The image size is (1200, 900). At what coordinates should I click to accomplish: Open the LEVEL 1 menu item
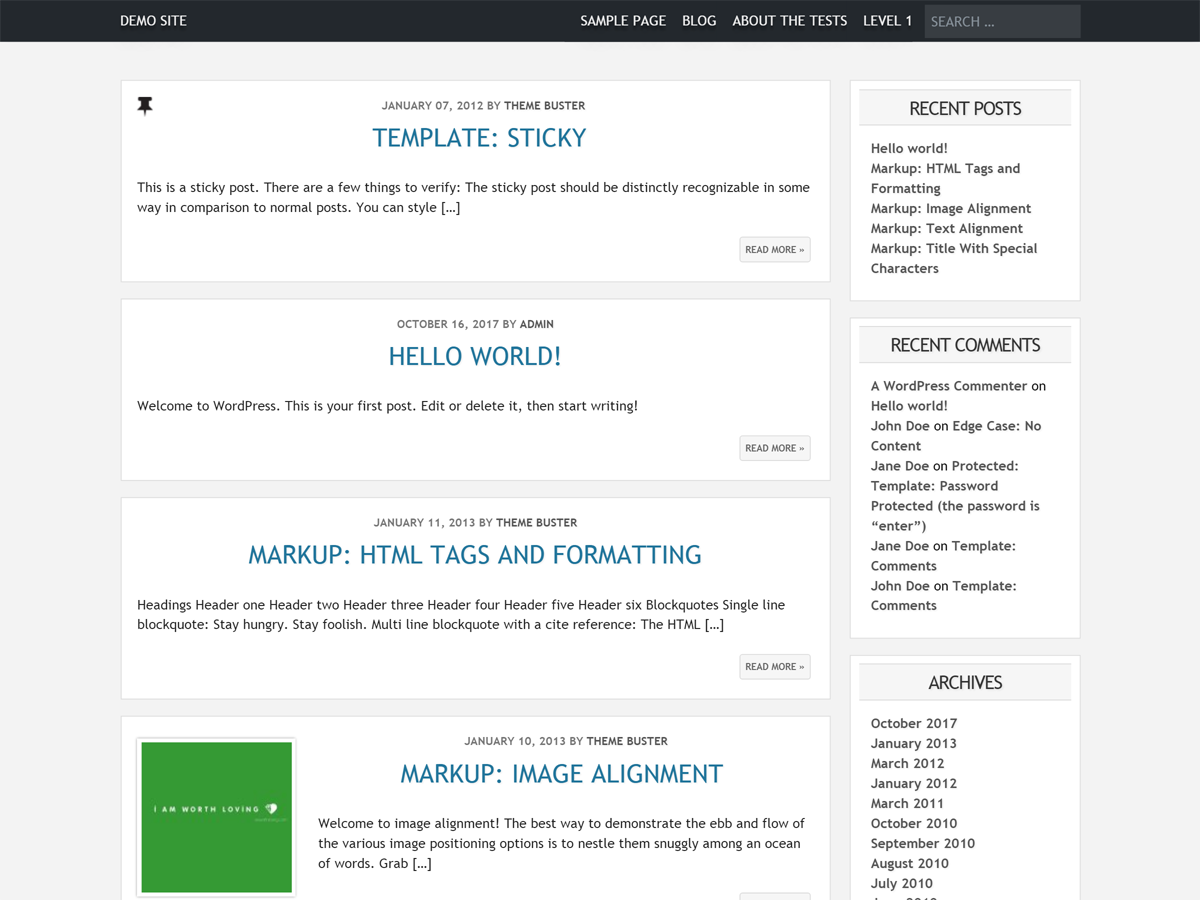(x=887, y=20)
